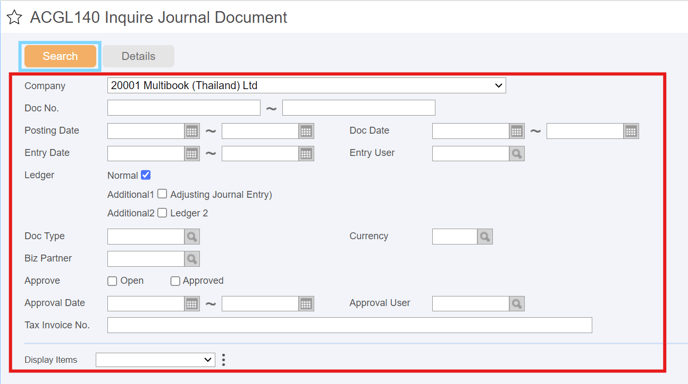688x384 pixels.
Task: Click the Approval Date end input
Action: click(x=260, y=303)
